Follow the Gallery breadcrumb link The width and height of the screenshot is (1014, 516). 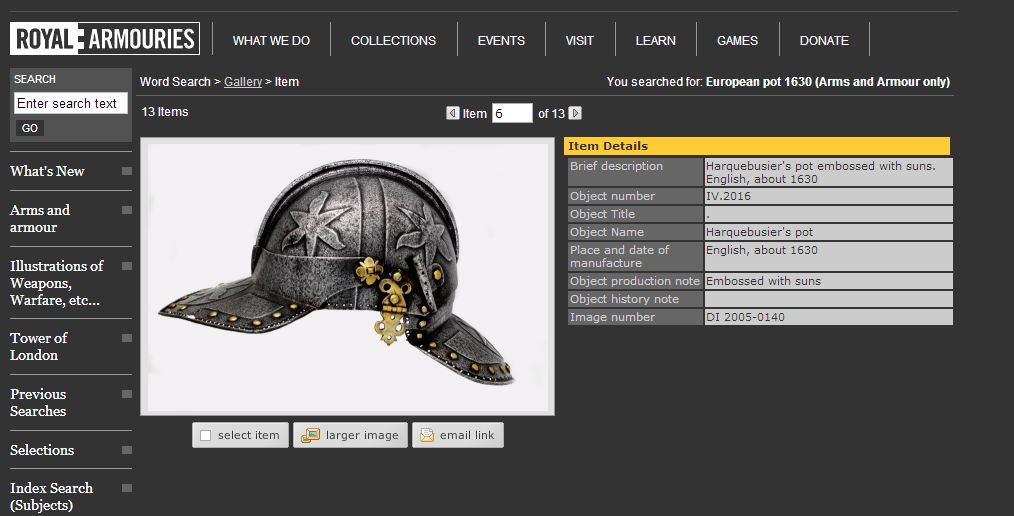243,82
